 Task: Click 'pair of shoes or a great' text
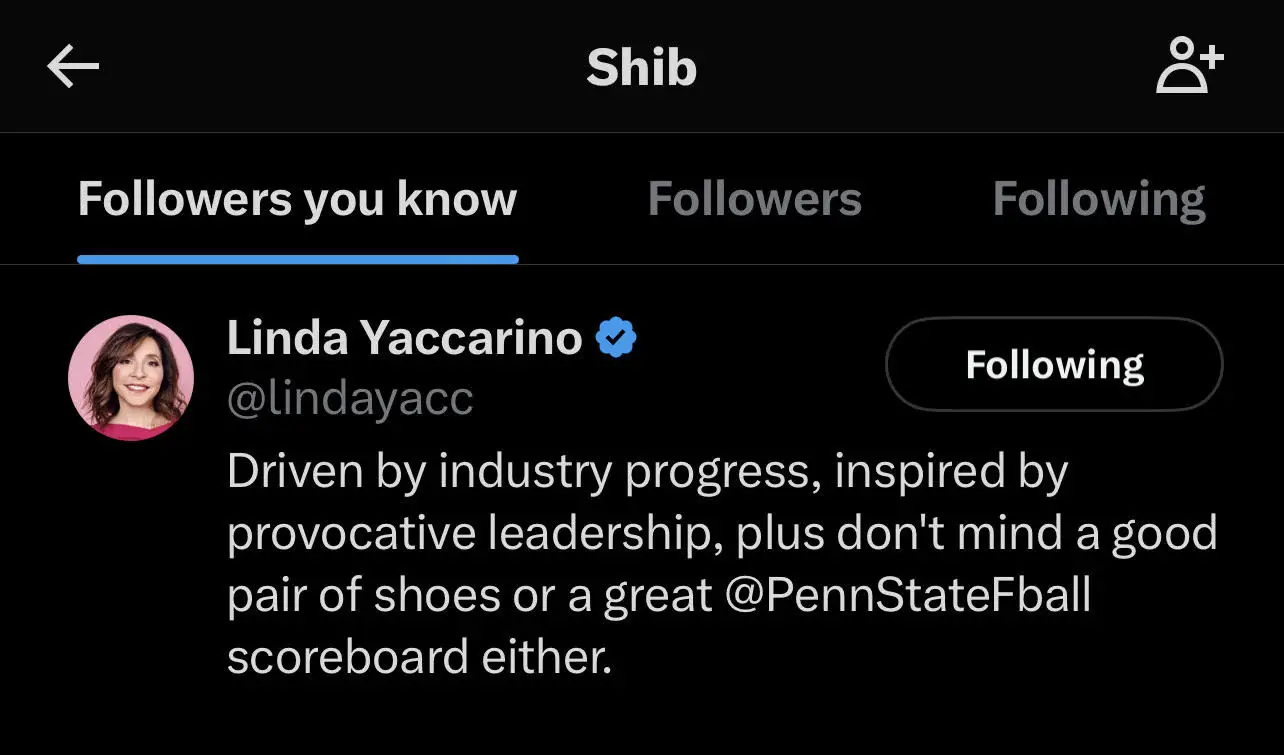tap(470, 596)
